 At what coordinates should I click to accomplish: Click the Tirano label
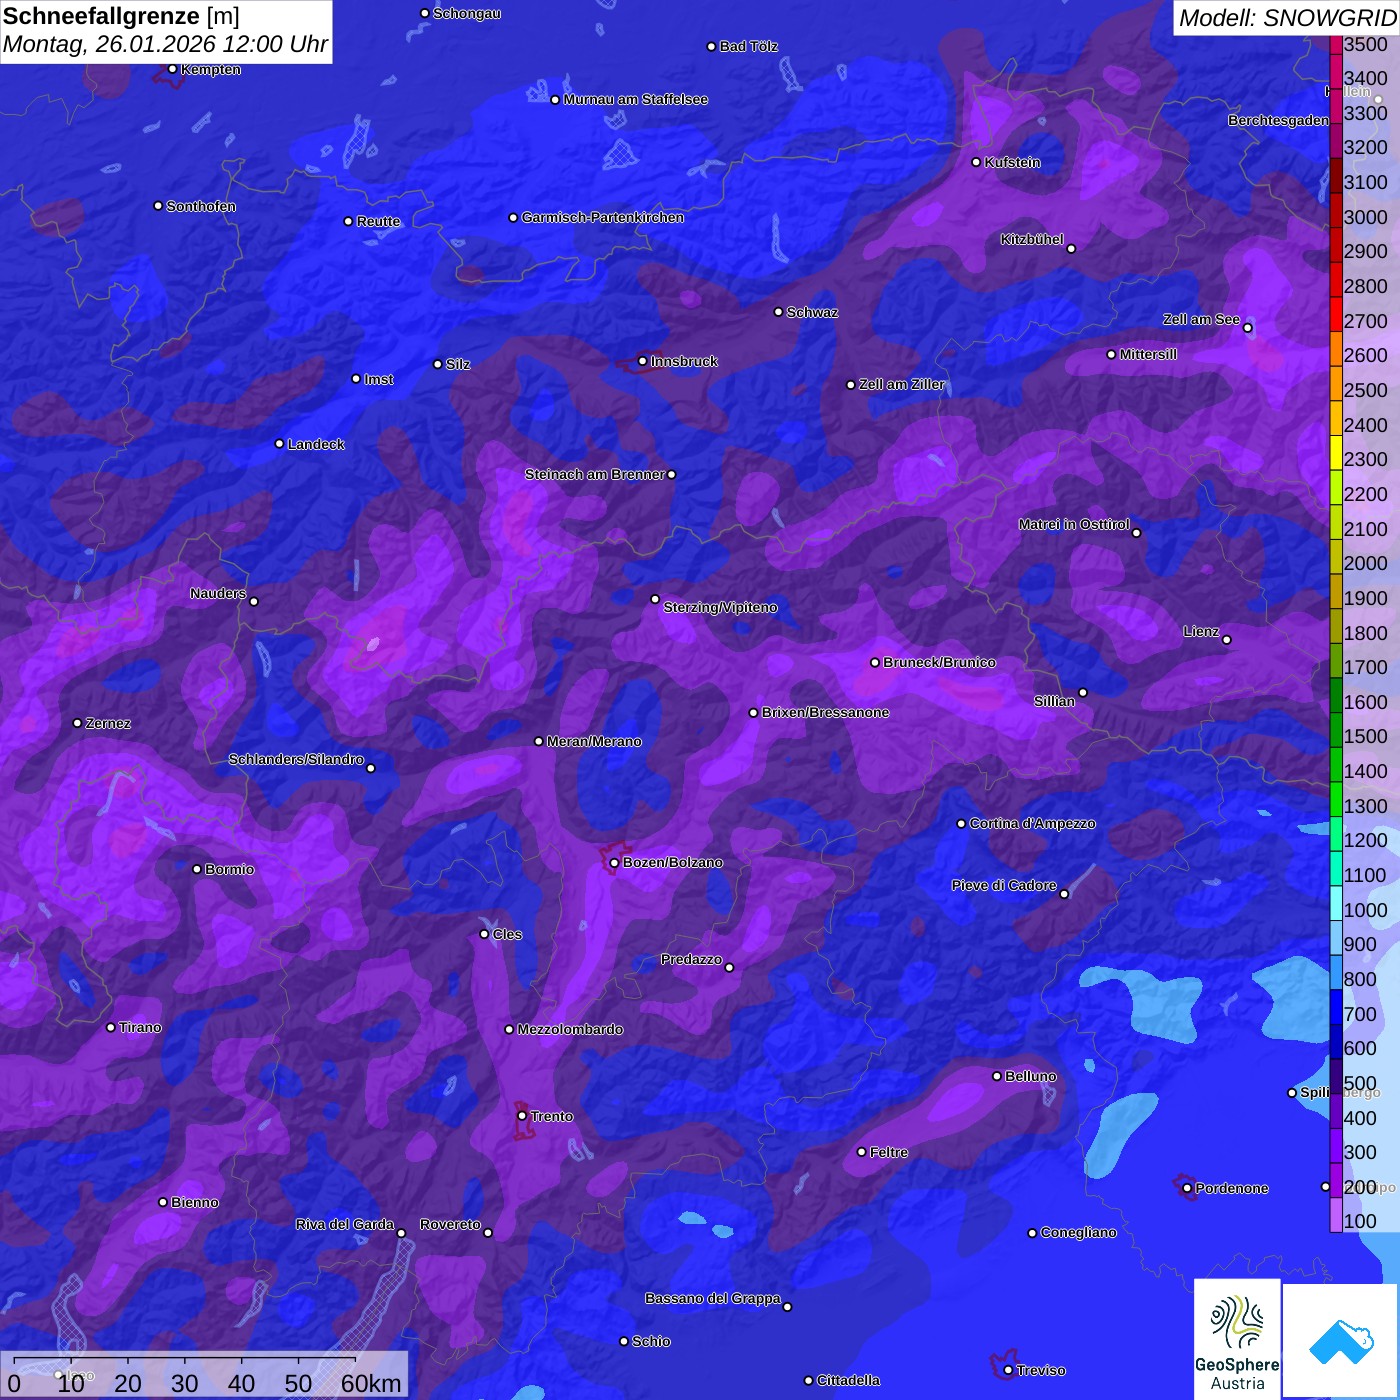[x=140, y=1027]
